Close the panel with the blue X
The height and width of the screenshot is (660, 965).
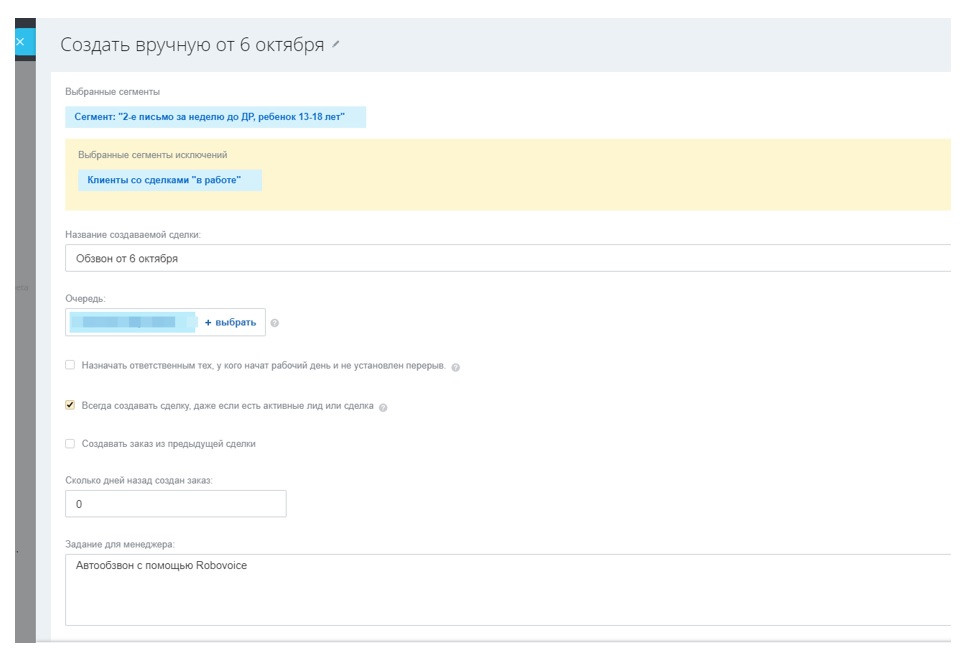point(19,41)
